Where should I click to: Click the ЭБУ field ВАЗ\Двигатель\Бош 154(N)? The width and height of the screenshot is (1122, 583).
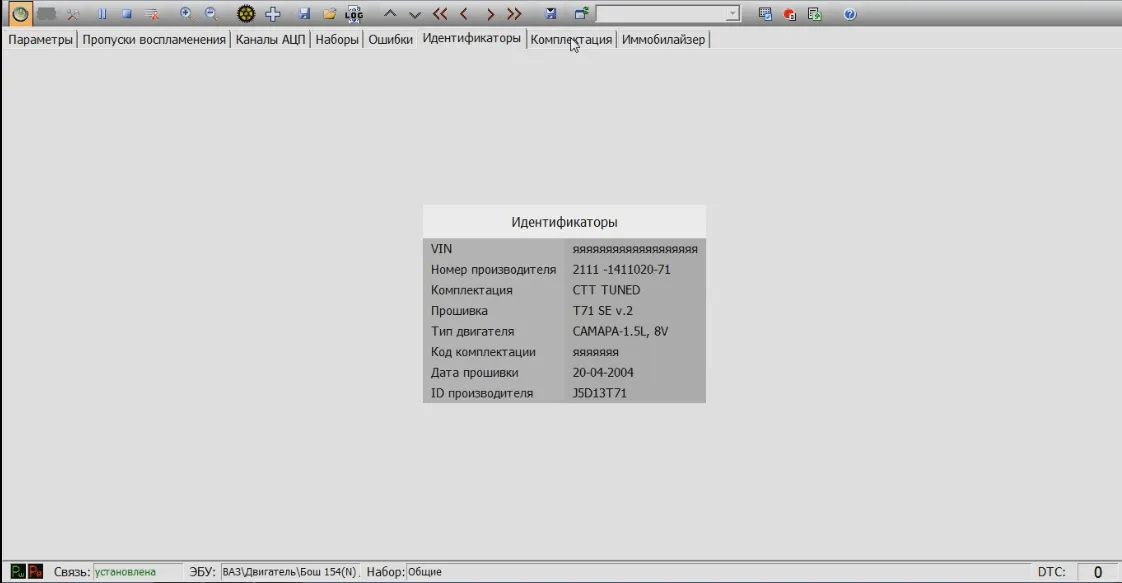coord(289,572)
